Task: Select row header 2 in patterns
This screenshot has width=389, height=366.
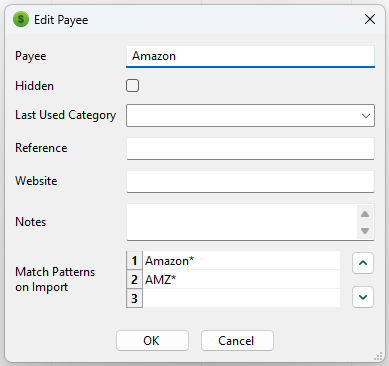Action: click(134, 279)
